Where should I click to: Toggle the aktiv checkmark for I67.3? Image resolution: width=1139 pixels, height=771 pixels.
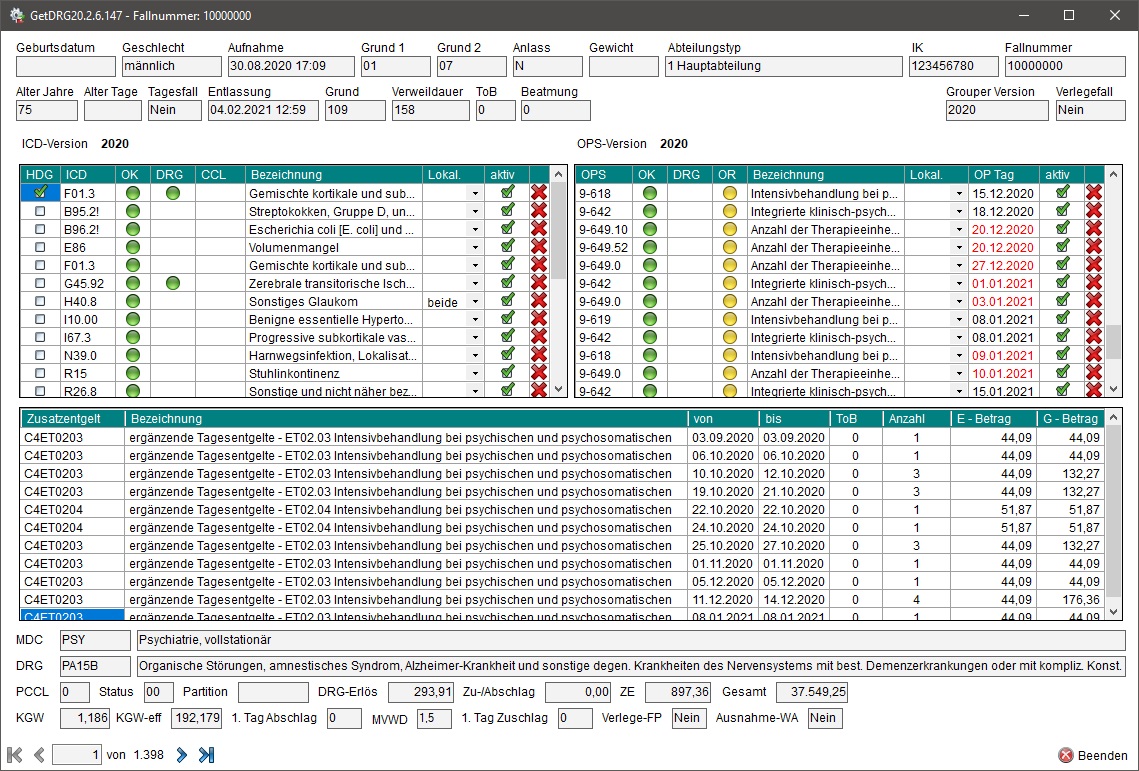point(508,336)
